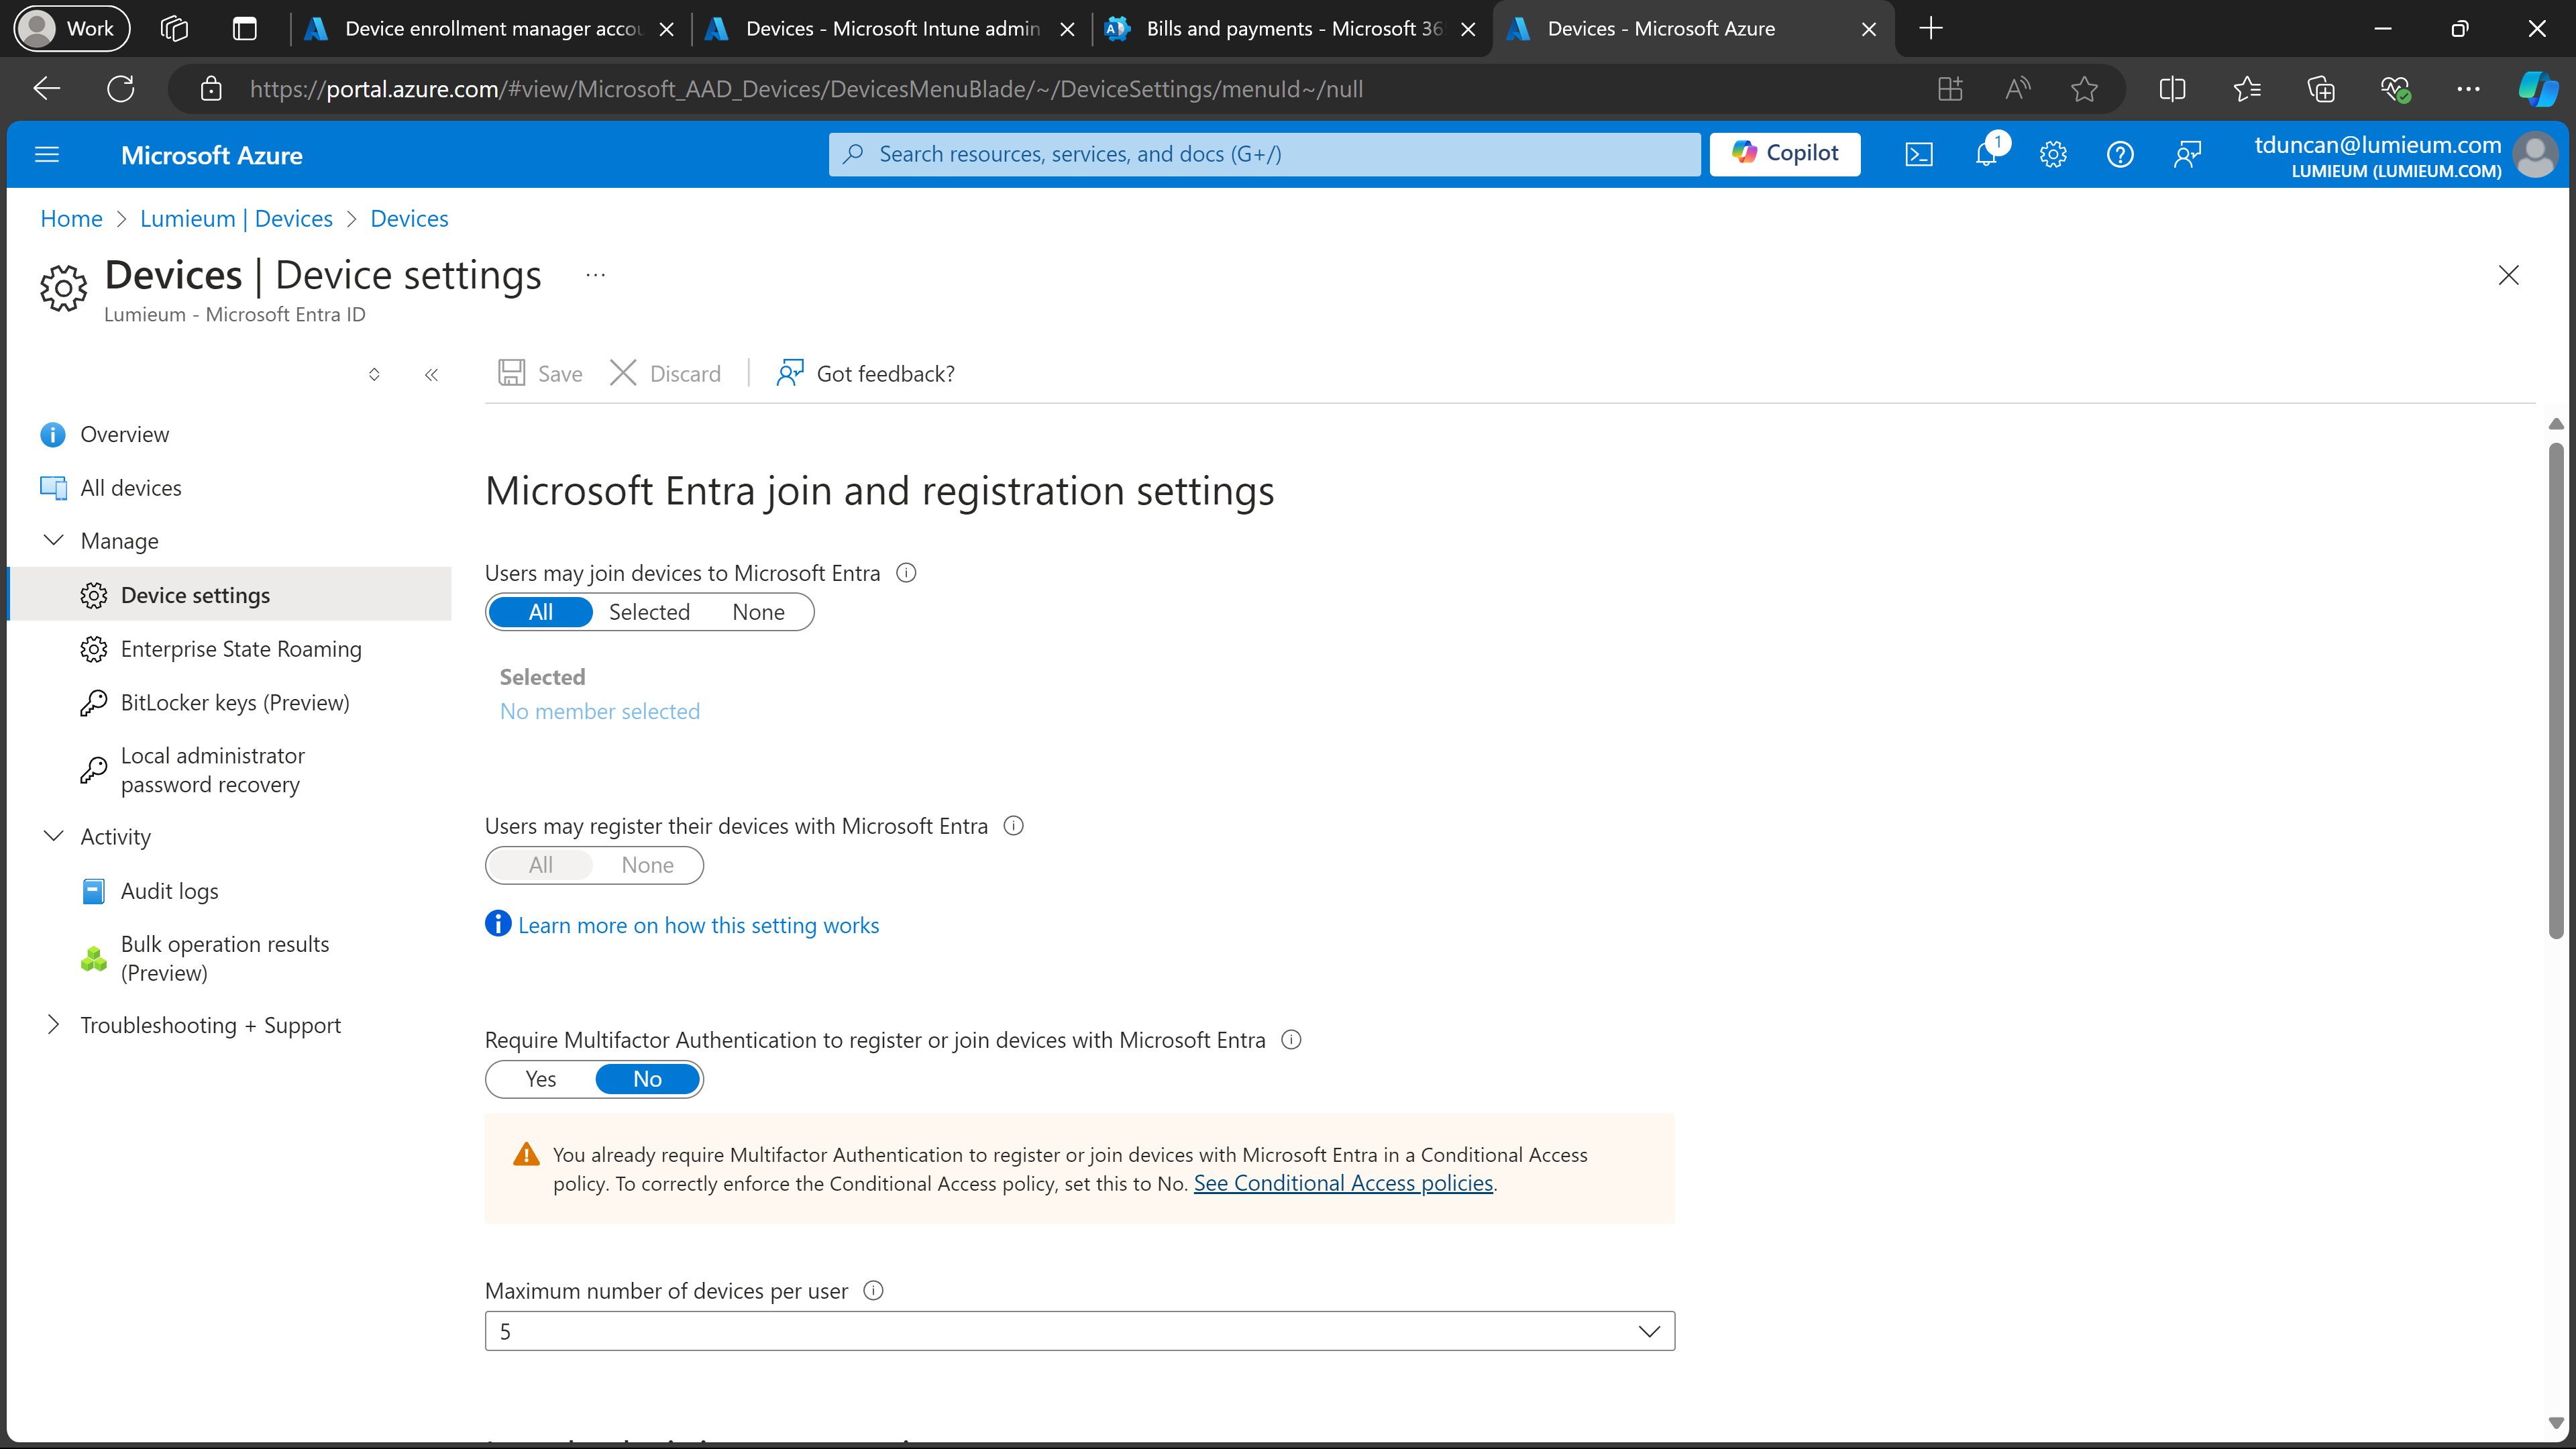The image size is (2576, 1449).
Task: Open the notifications bell
Action: [1986, 154]
